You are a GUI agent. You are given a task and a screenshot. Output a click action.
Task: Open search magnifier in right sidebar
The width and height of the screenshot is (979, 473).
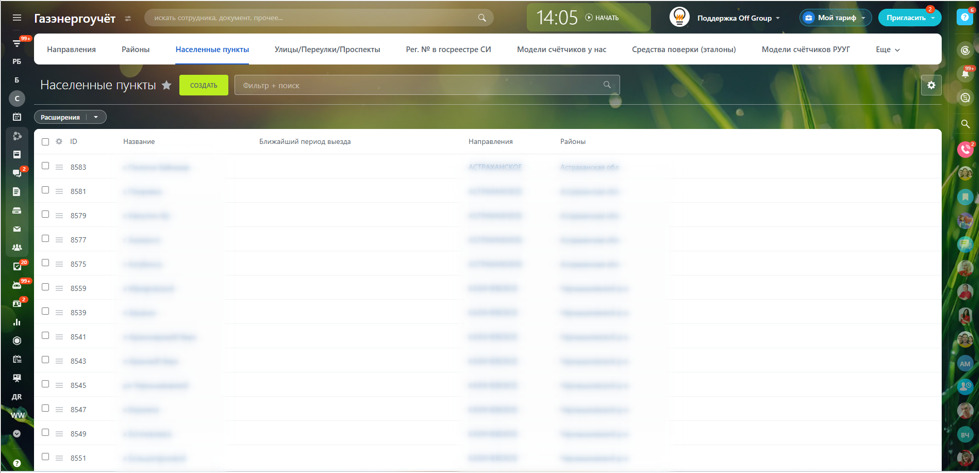(x=965, y=124)
